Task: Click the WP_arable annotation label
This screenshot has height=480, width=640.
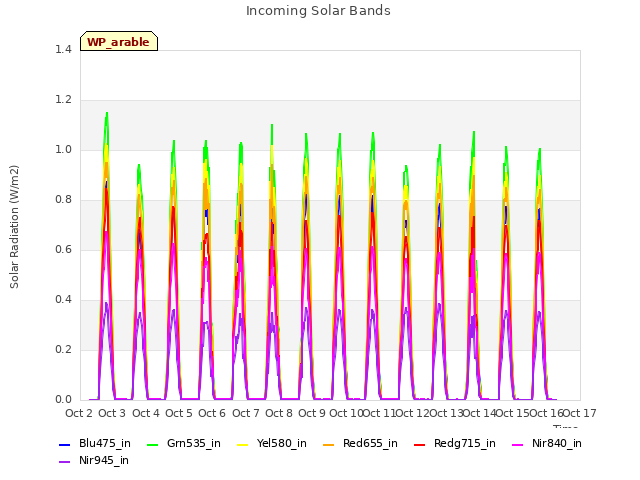Action: click(x=119, y=41)
